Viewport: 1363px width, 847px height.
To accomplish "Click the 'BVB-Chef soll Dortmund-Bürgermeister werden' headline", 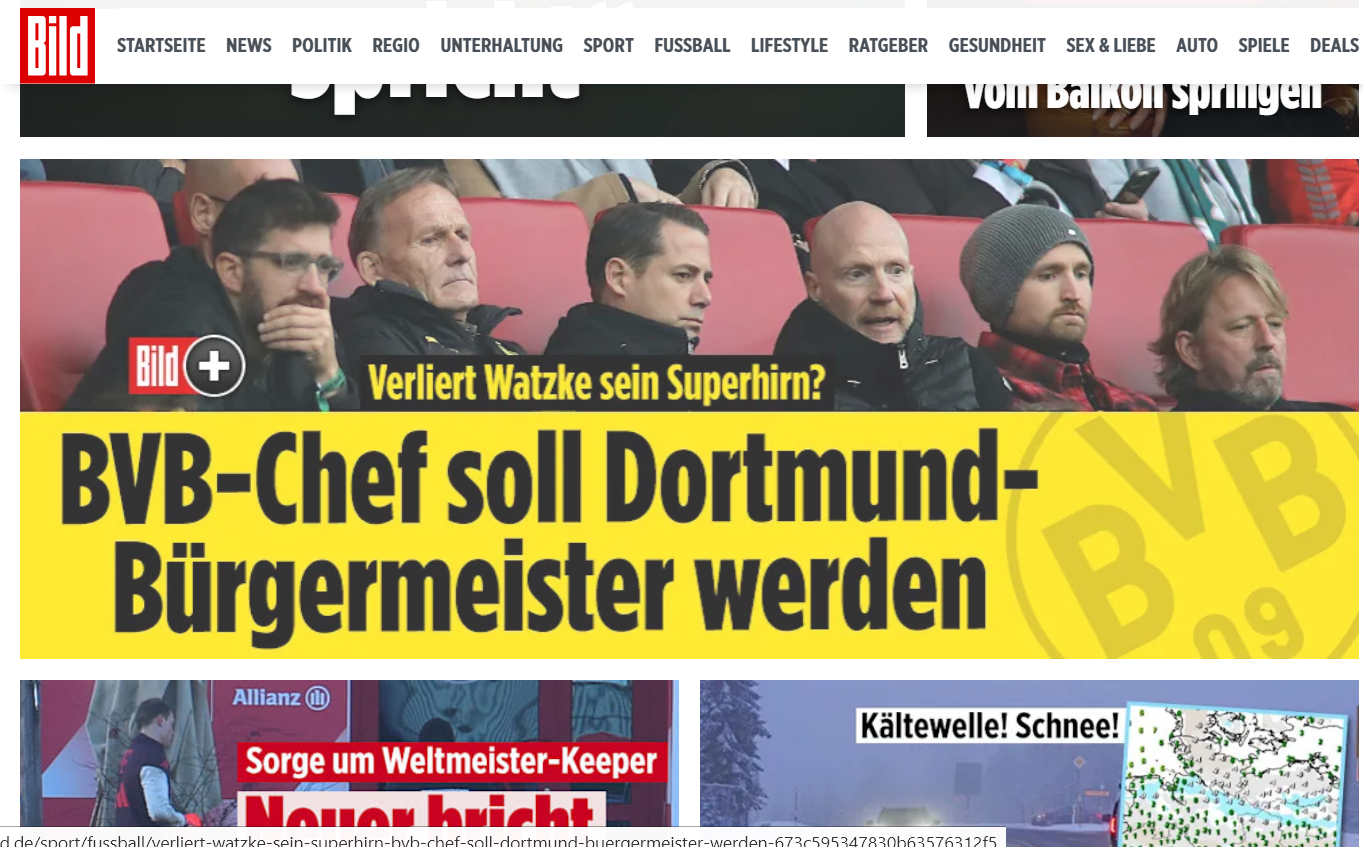I will click(x=548, y=537).
